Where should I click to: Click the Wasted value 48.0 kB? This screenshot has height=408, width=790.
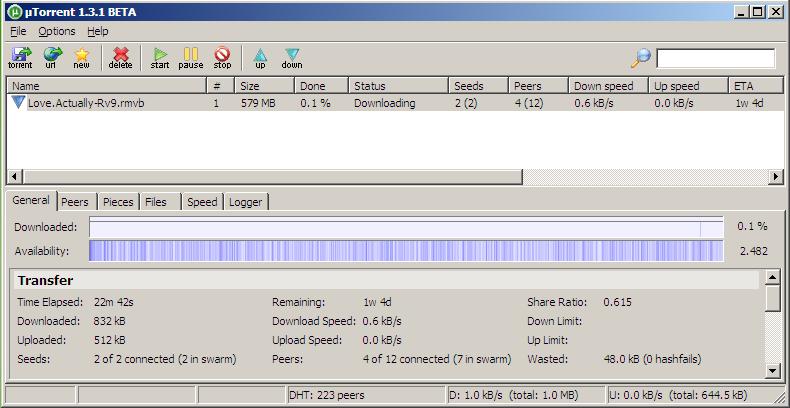(x=652, y=360)
